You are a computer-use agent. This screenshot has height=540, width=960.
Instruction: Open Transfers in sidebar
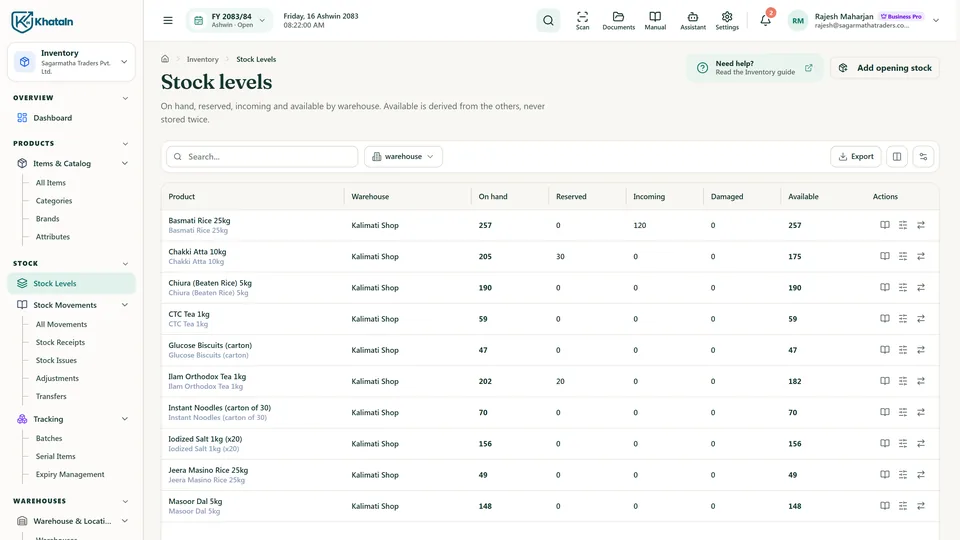click(51, 396)
